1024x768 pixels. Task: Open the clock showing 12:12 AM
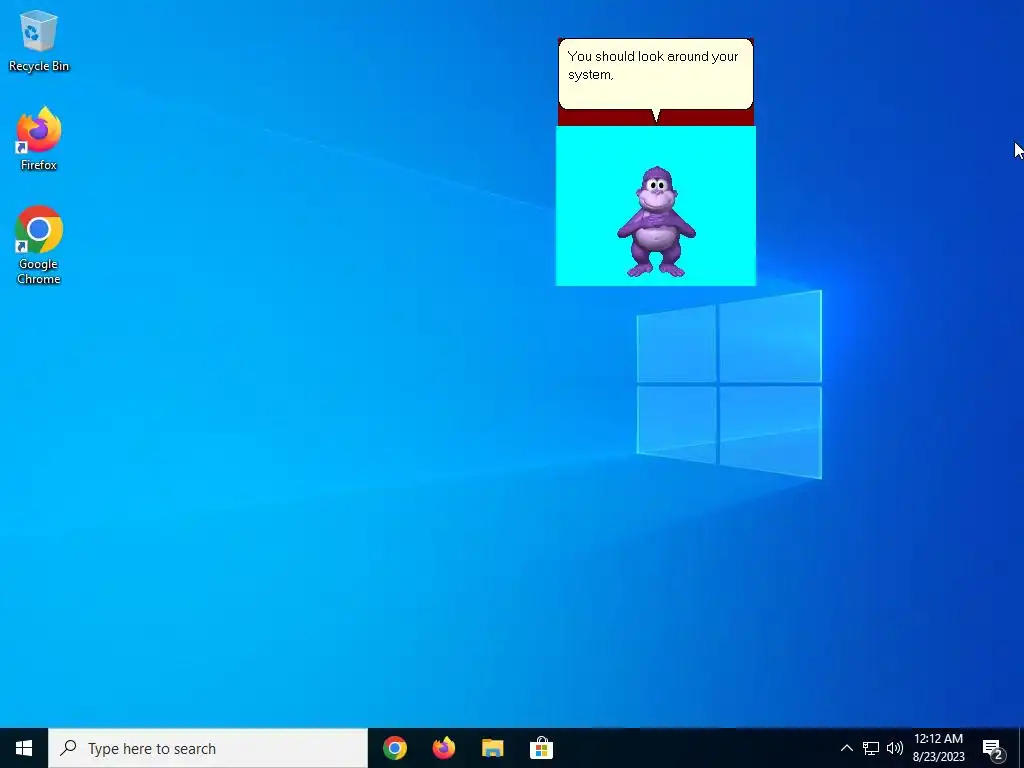(x=938, y=748)
